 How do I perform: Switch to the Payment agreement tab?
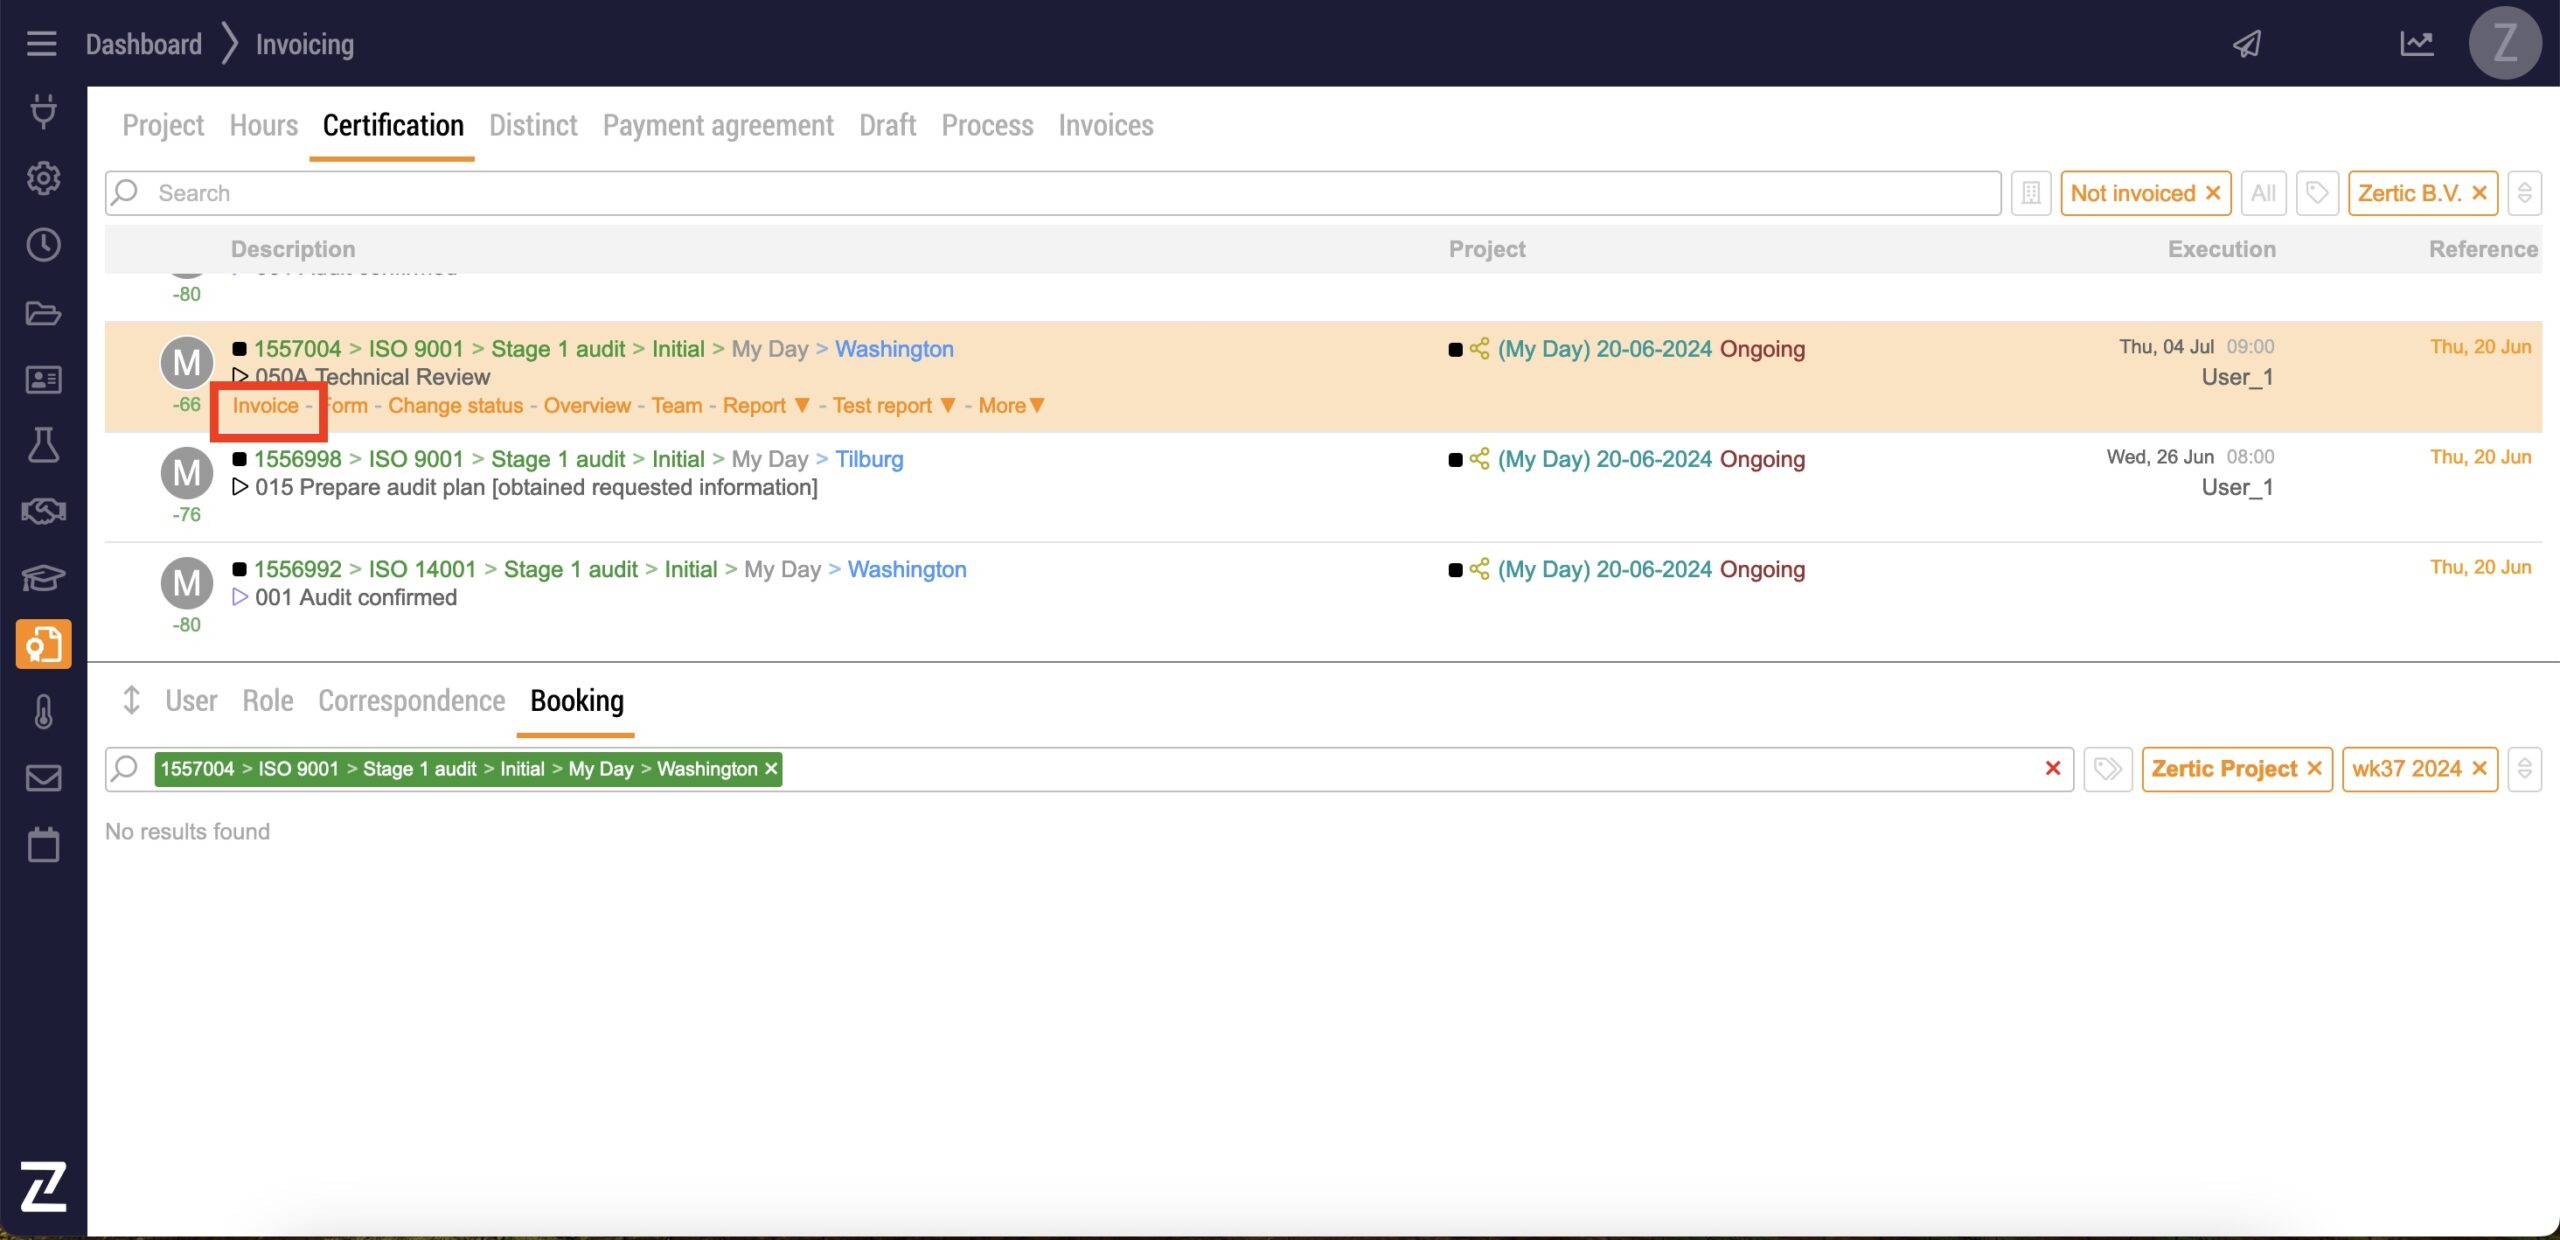click(x=717, y=126)
